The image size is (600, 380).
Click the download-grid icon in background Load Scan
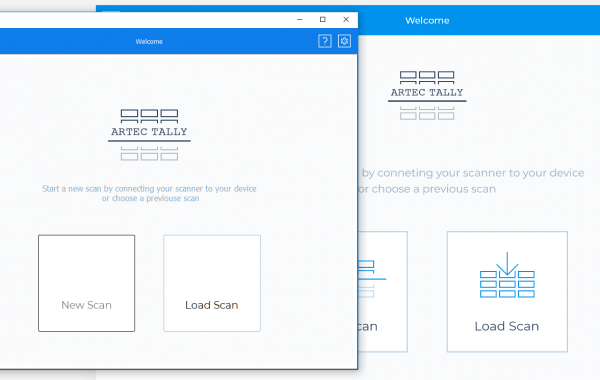tap(507, 275)
